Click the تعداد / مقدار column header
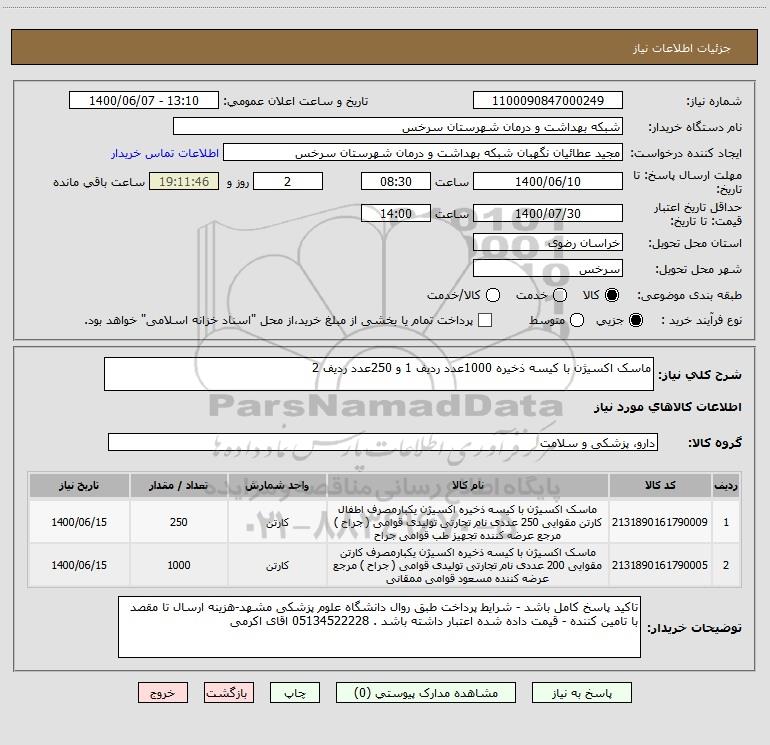Viewport: 770px width, 745px height. point(179,485)
